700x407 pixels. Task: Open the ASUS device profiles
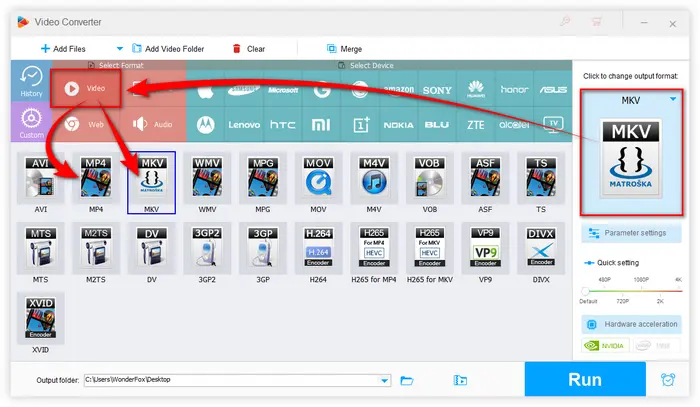pos(553,90)
